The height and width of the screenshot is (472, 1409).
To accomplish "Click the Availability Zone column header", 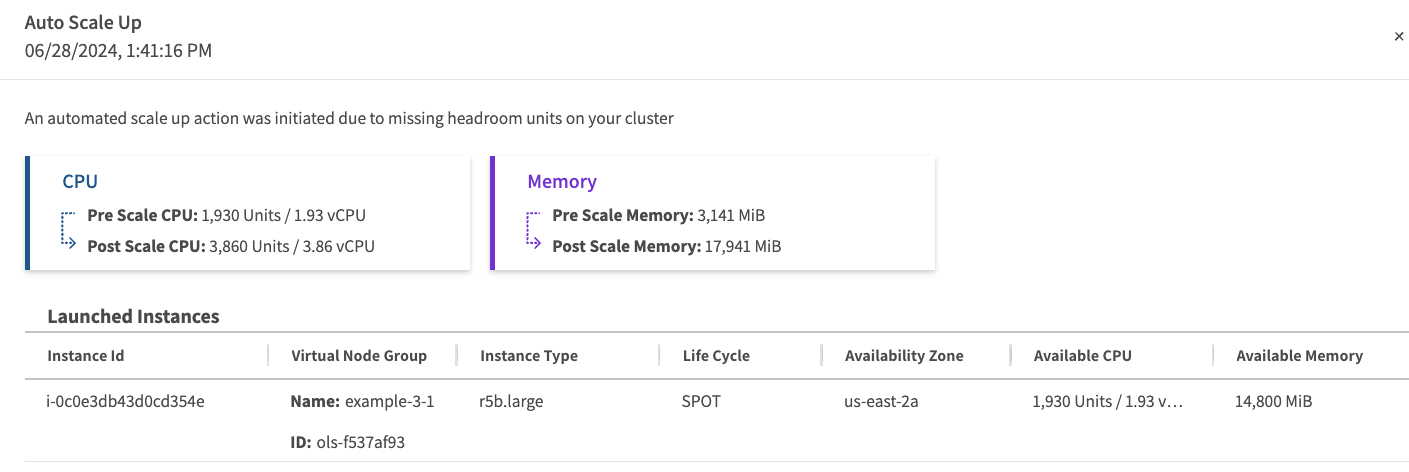I will click(x=904, y=355).
